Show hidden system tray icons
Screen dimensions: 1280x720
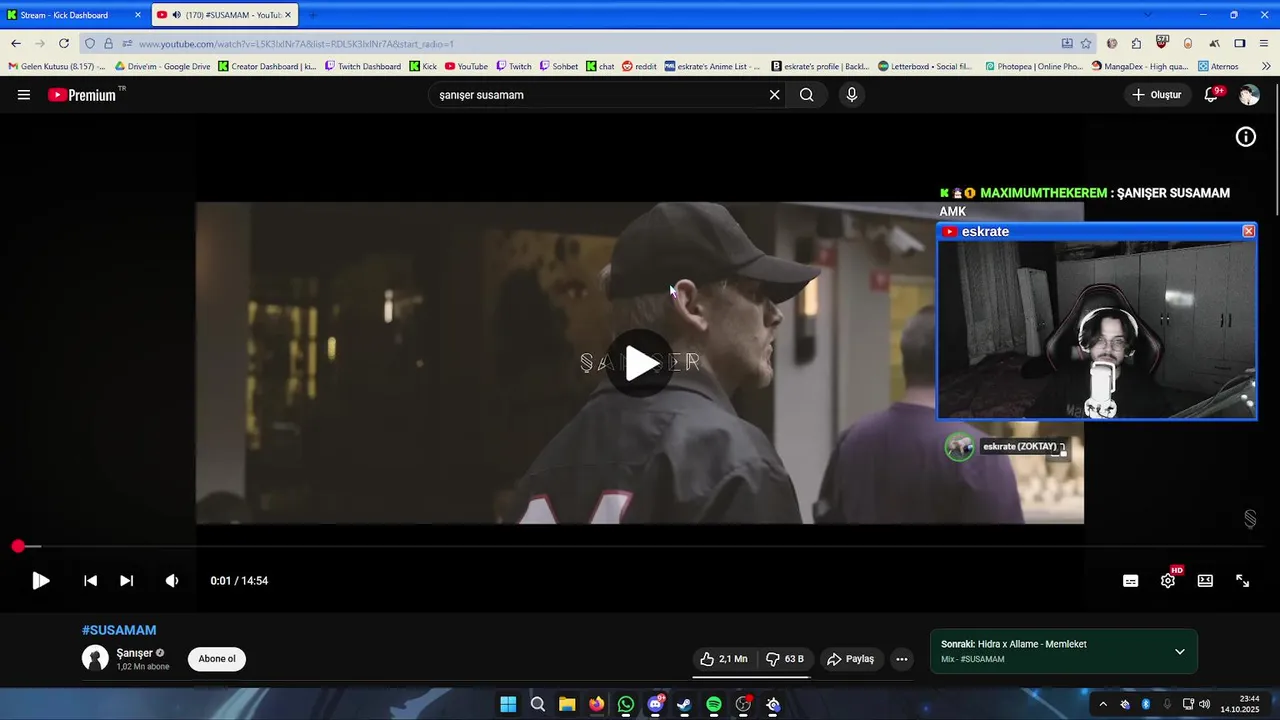(x=1103, y=705)
